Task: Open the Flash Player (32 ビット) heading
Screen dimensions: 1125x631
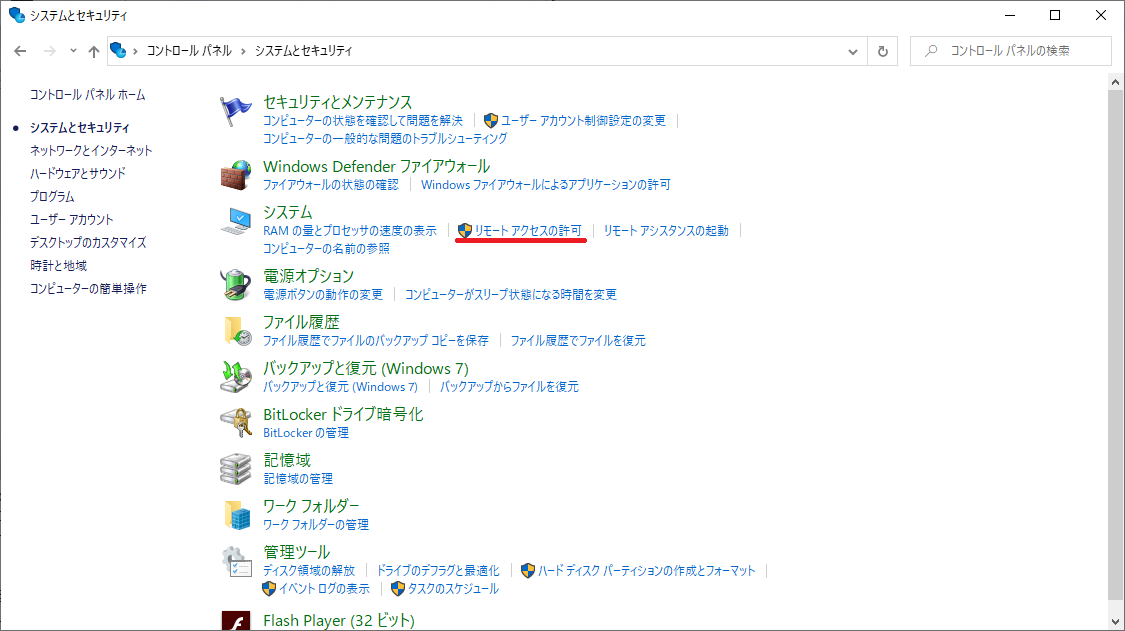Action: [x=339, y=620]
